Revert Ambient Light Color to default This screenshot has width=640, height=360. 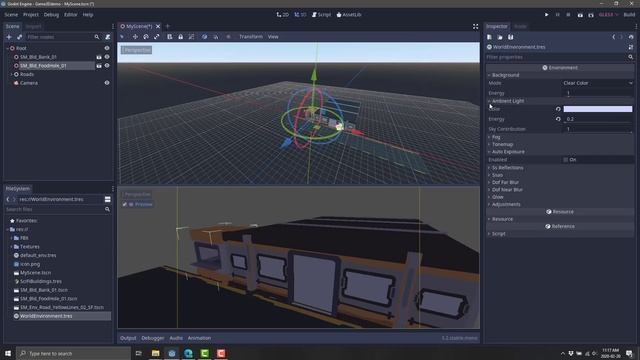click(558, 109)
